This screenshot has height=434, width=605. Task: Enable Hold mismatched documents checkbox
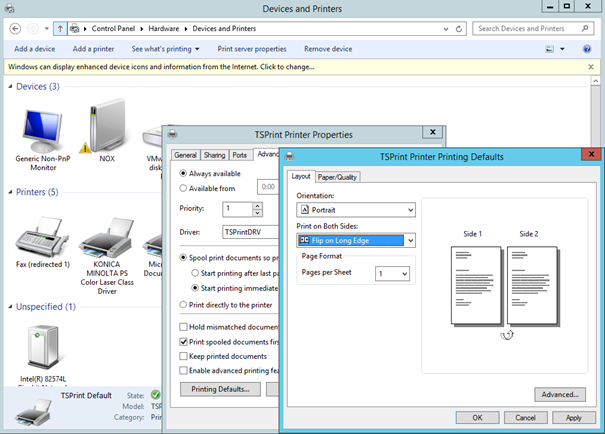pyautogui.click(x=183, y=327)
